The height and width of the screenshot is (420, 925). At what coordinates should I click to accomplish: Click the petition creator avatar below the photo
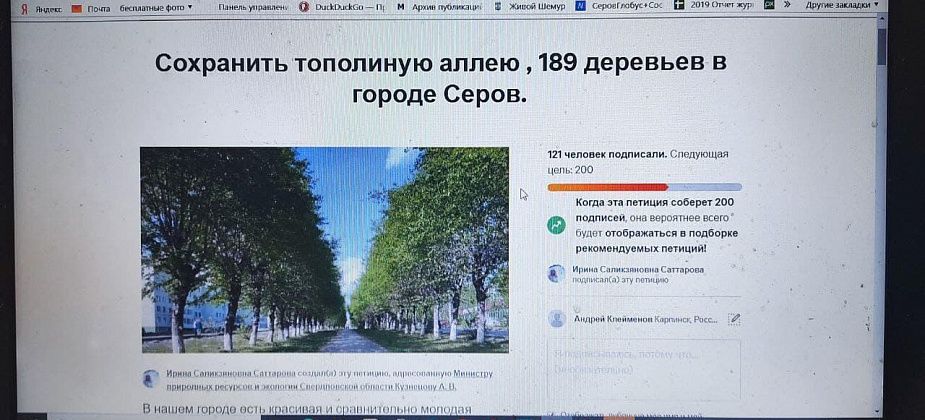pos(151,379)
